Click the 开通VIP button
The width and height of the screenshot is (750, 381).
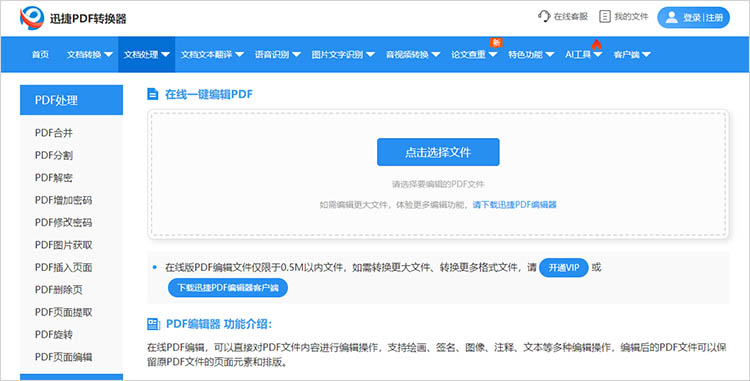pyautogui.click(x=563, y=268)
